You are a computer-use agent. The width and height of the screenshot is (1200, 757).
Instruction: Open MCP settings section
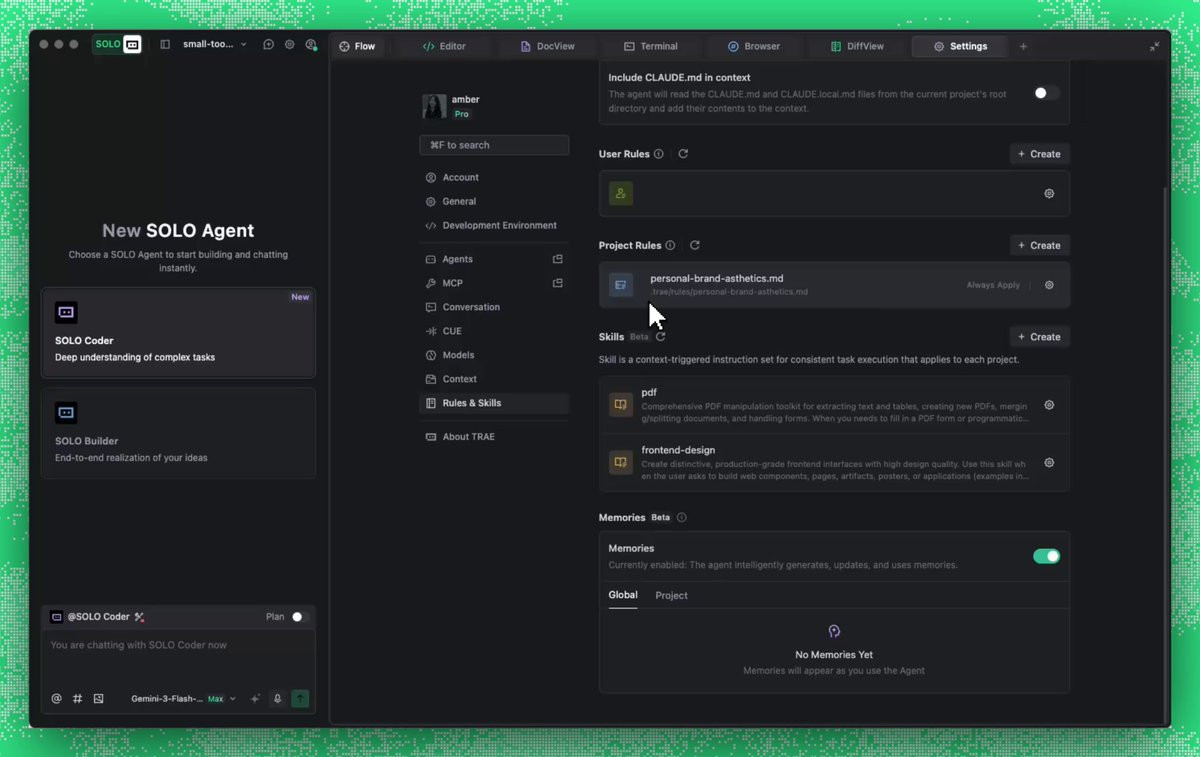(x=494, y=283)
